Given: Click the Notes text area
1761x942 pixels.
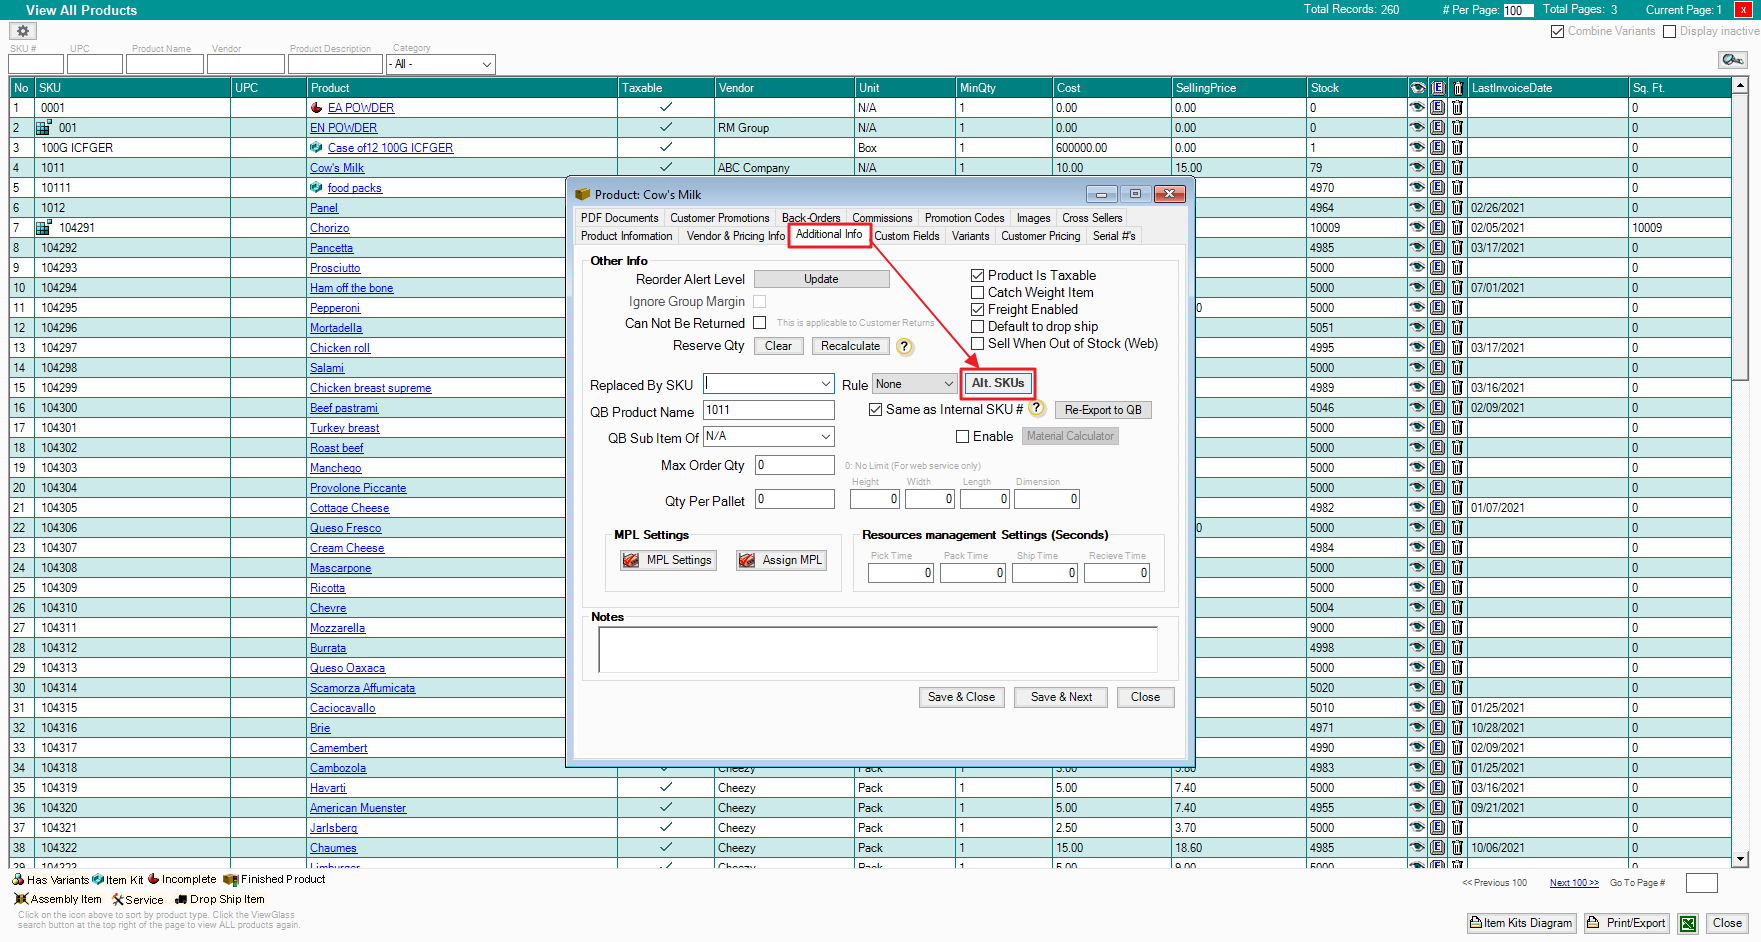Looking at the screenshot, I should pyautogui.click(x=877, y=650).
